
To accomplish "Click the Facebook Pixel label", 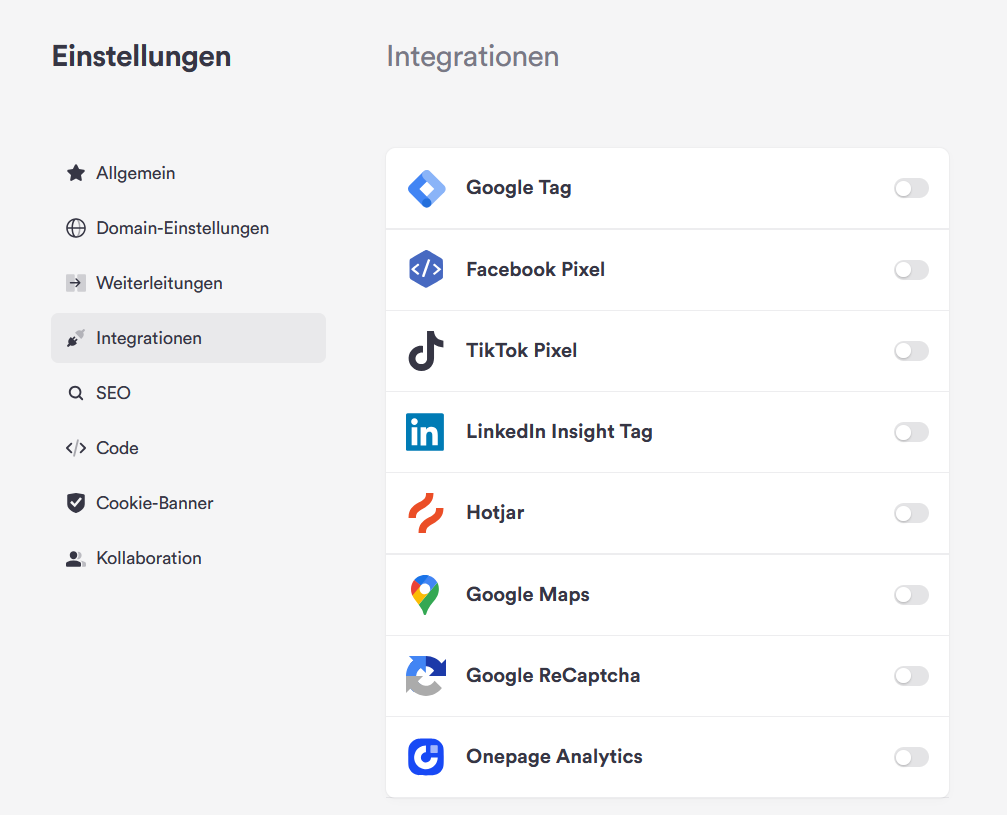I will (x=536, y=269).
